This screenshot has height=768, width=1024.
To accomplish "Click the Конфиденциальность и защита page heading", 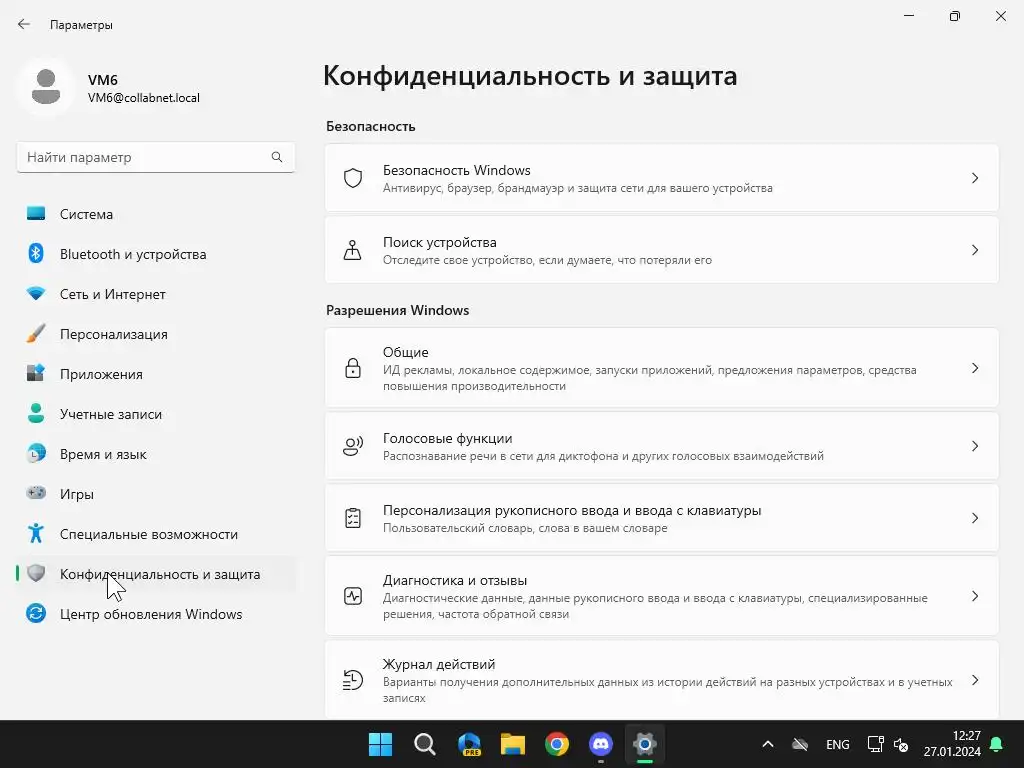I will tap(530, 76).
